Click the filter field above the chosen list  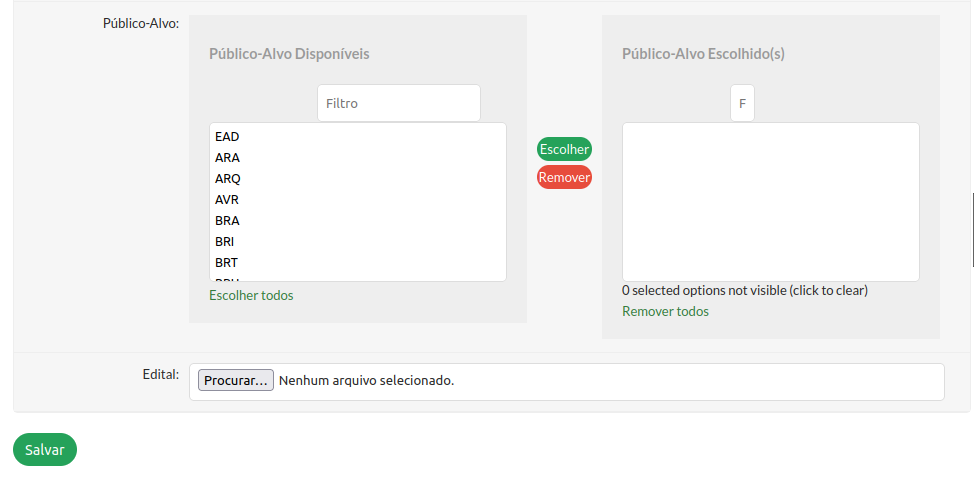click(742, 103)
